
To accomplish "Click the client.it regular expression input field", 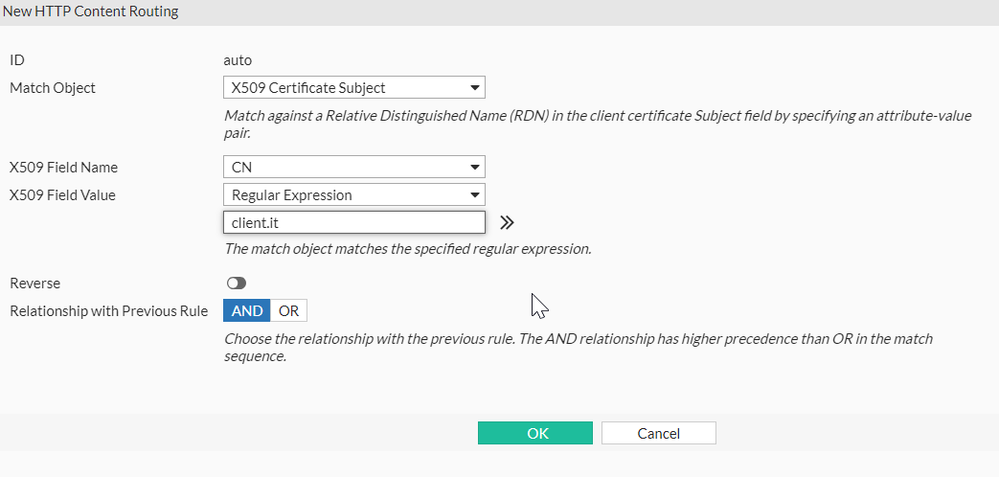I will point(353,223).
